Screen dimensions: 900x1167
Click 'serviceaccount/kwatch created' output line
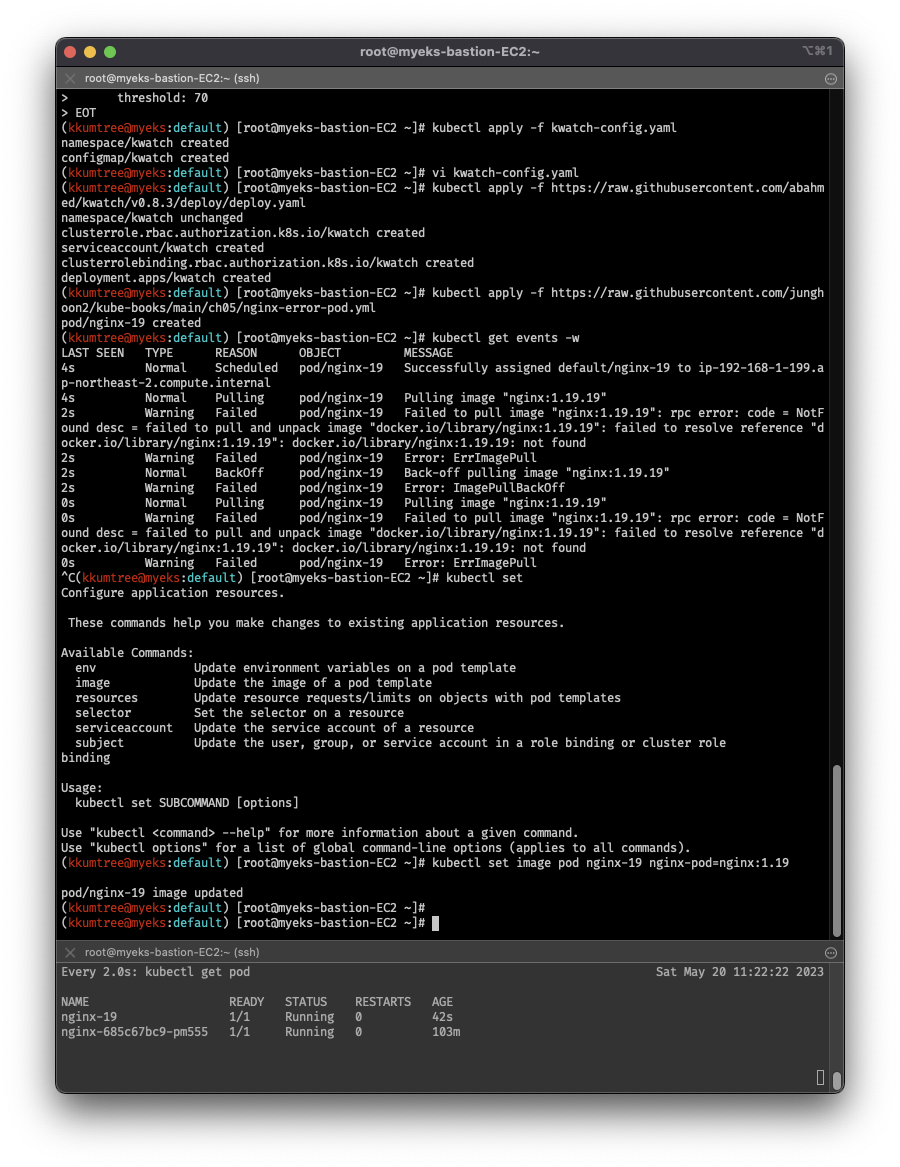tap(162, 248)
